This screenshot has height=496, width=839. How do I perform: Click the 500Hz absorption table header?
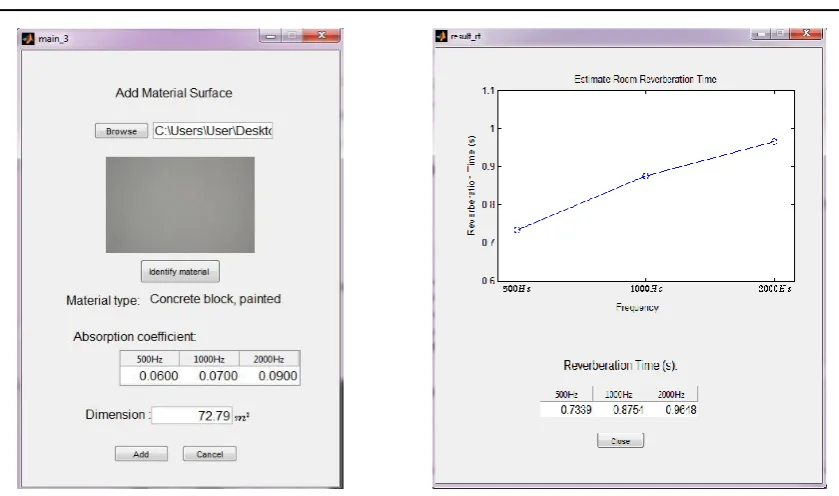tap(150, 359)
